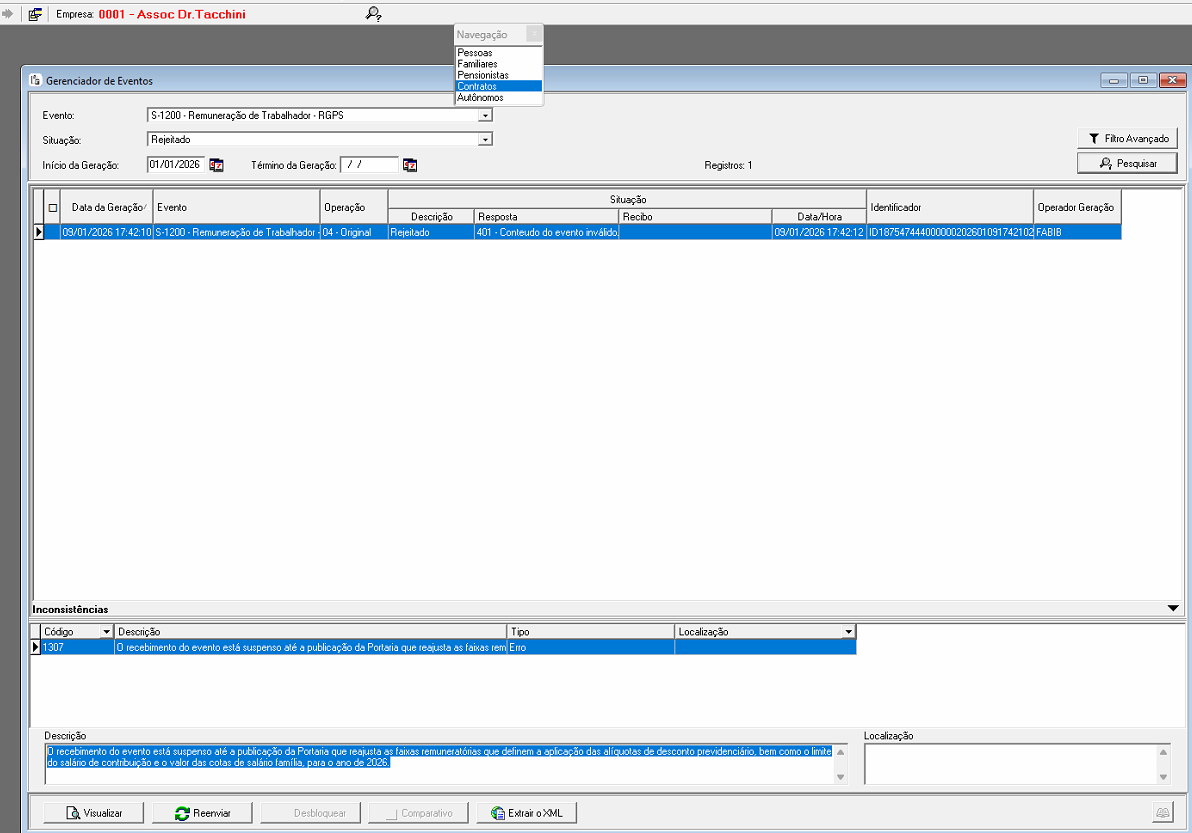The height and width of the screenshot is (833, 1192).
Task: Click the company selector icon beside Empresa
Action: coord(35,14)
